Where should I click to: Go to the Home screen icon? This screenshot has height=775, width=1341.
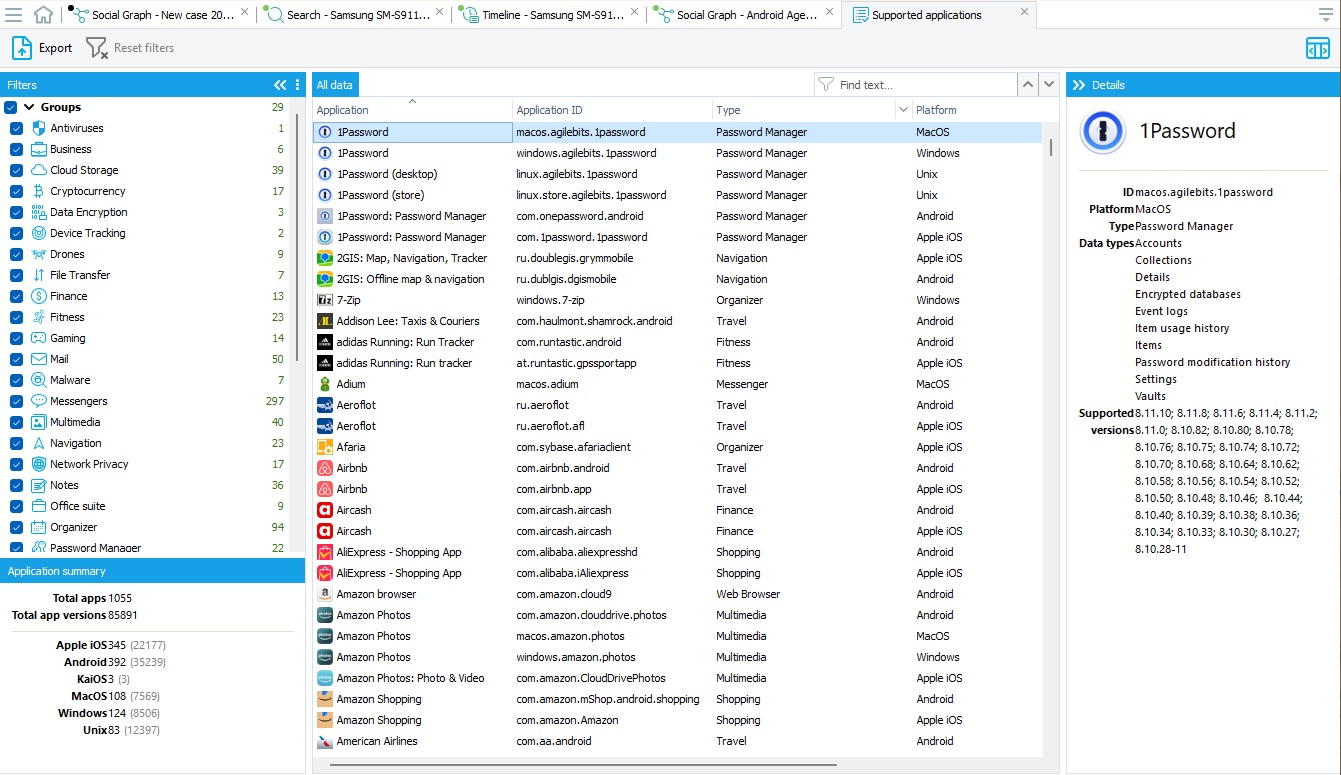[44, 15]
